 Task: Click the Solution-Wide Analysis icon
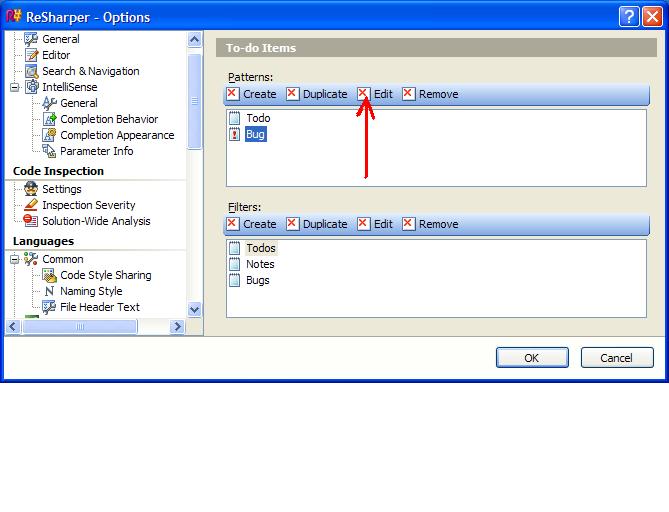click(x=31, y=221)
